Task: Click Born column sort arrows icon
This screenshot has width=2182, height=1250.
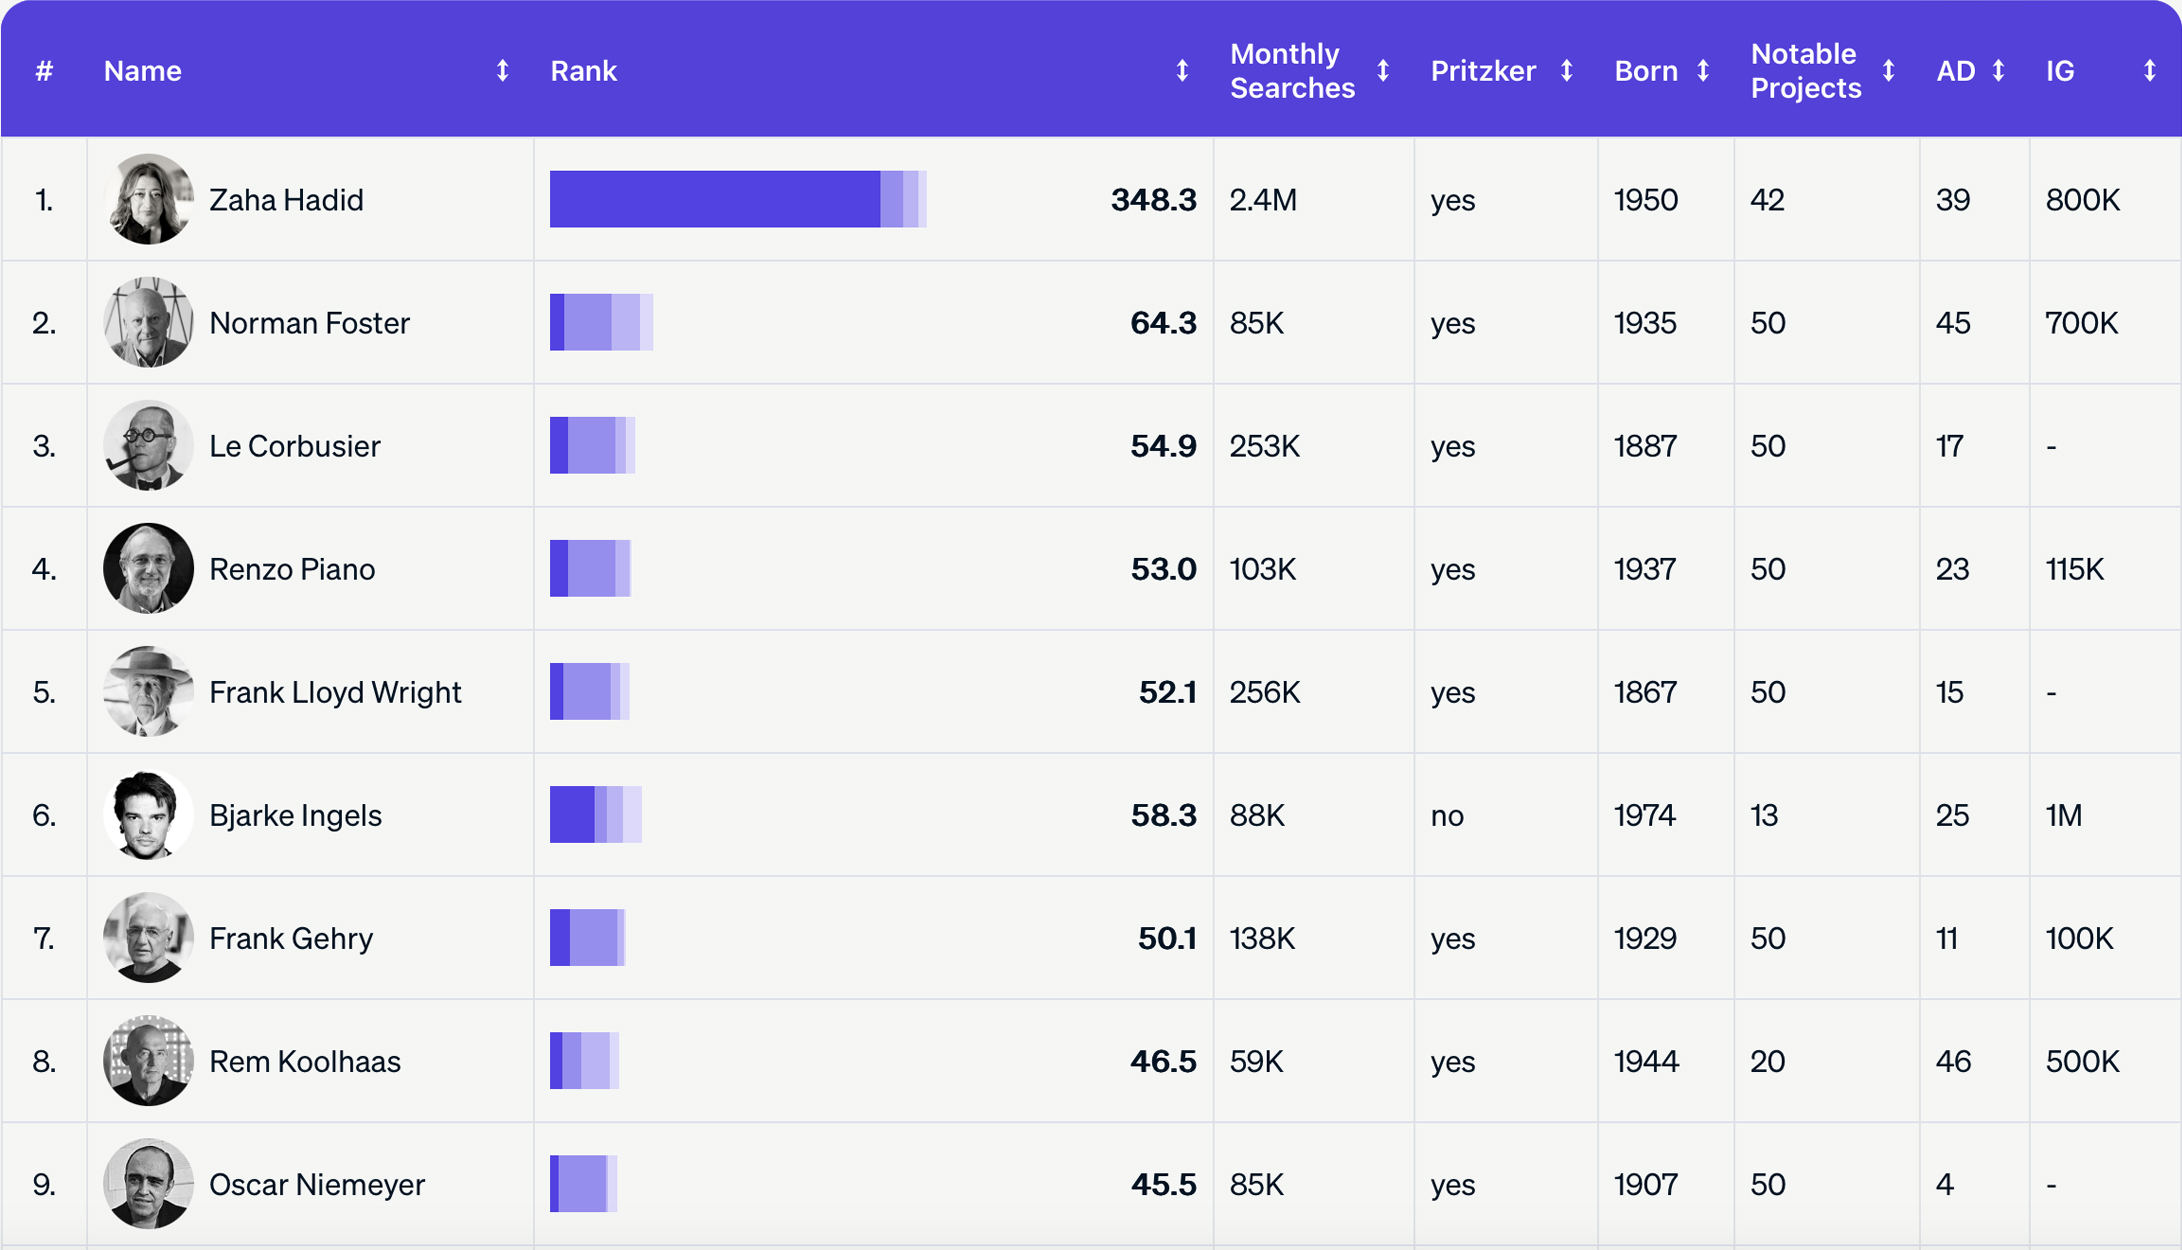Action: point(1703,71)
